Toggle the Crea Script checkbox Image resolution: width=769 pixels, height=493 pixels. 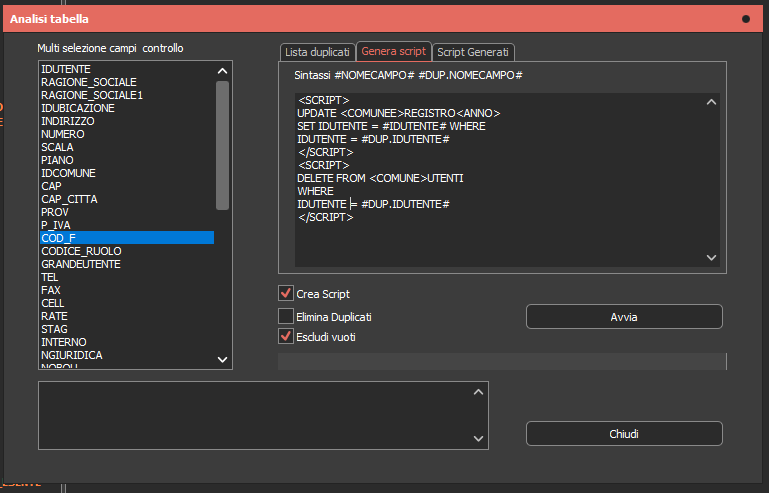285,293
